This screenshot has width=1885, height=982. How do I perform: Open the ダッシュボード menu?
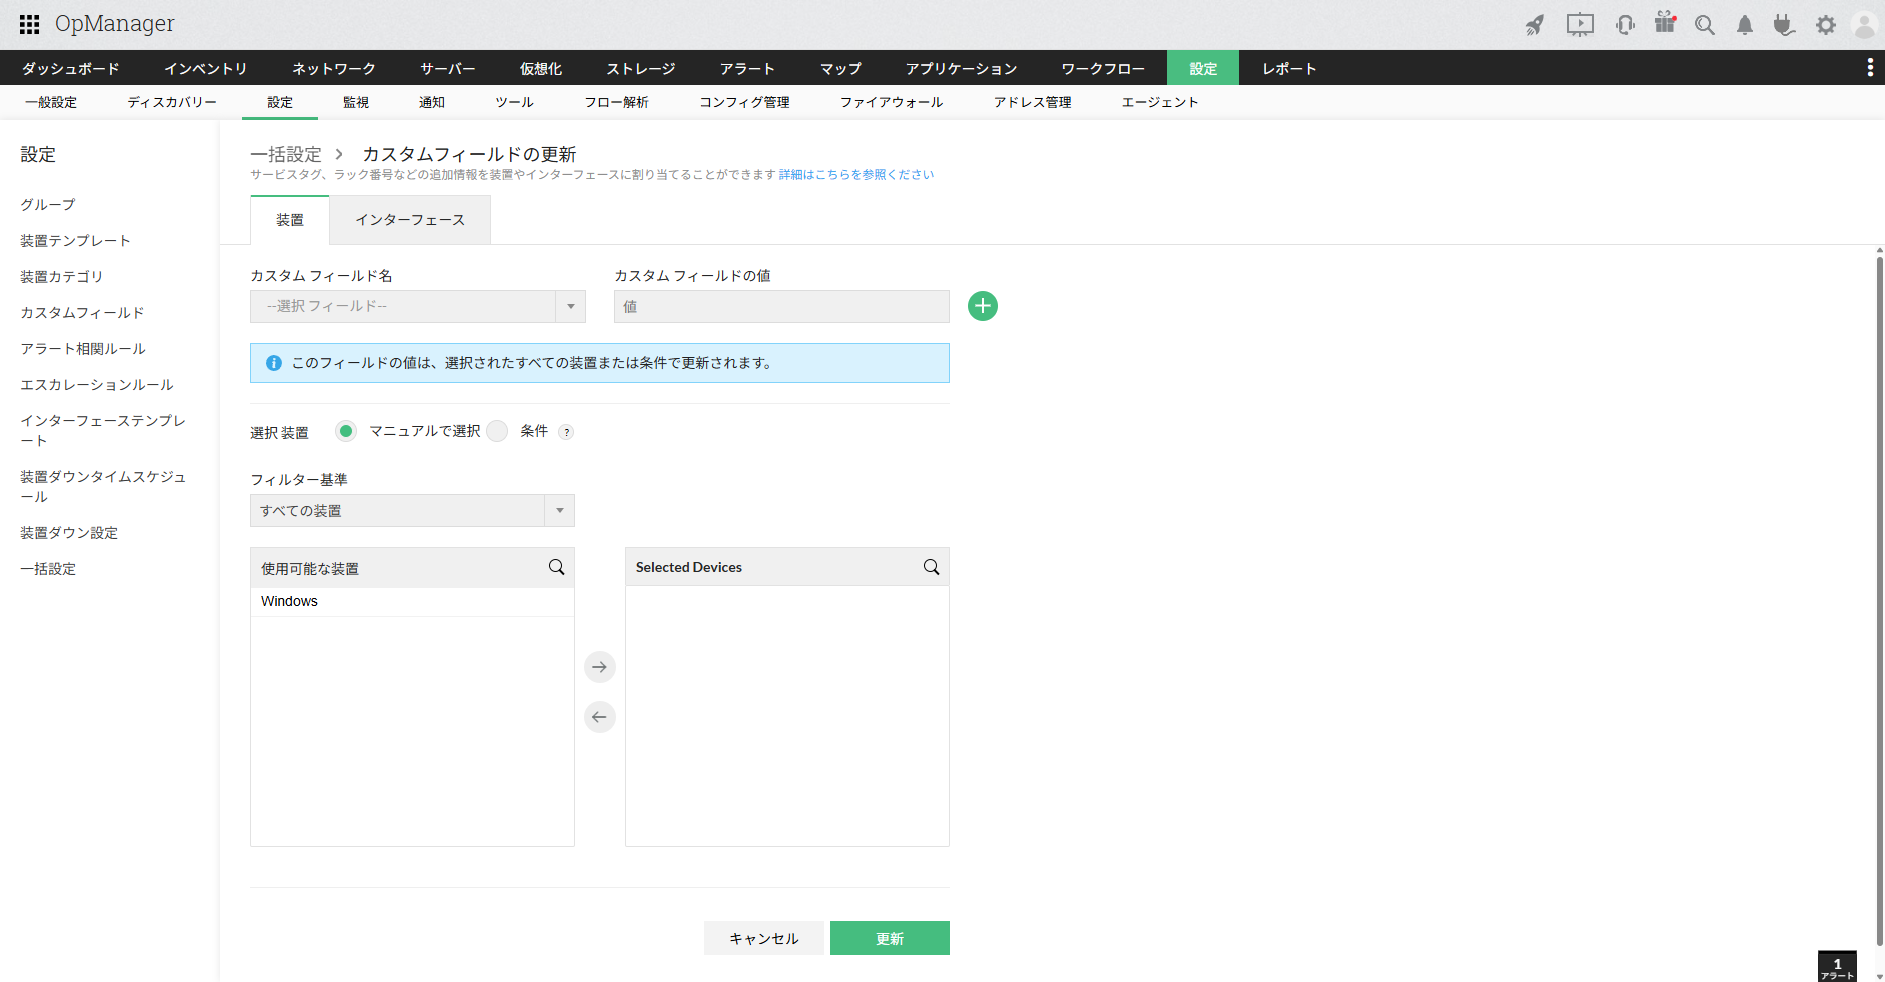tap(71, 68)
